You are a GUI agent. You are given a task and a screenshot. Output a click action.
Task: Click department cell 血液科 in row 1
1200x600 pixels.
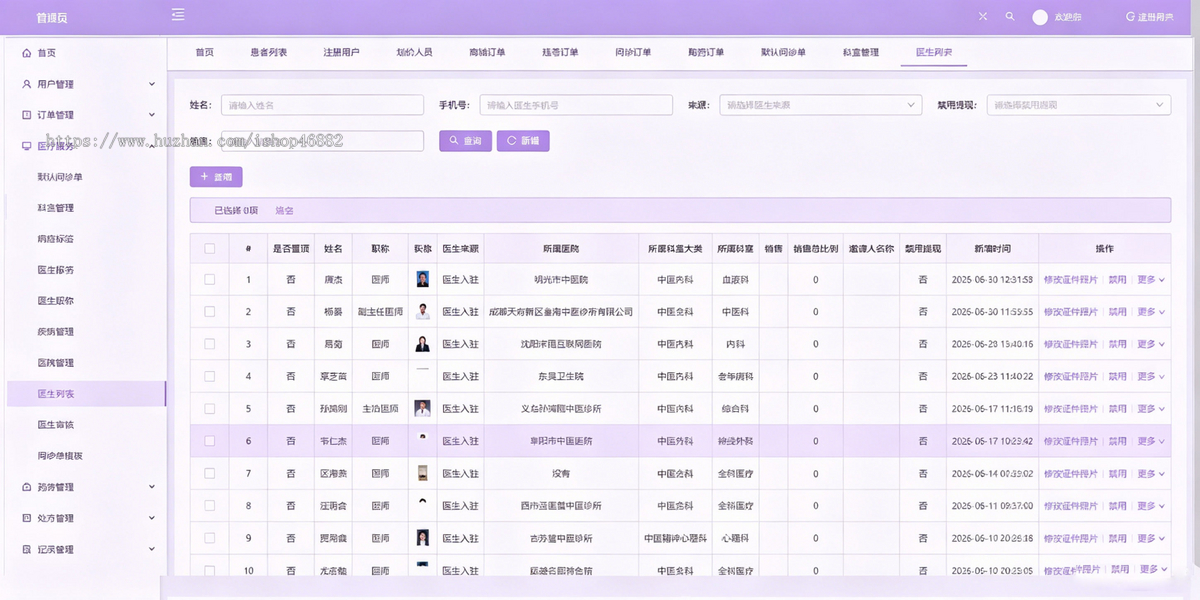[x=735, y=280]
